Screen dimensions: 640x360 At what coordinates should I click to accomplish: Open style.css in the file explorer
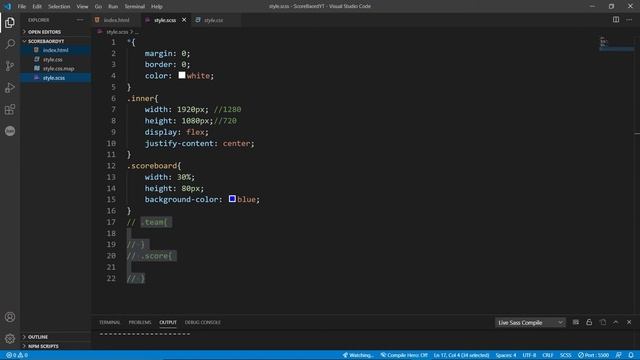tap(56, 59)
